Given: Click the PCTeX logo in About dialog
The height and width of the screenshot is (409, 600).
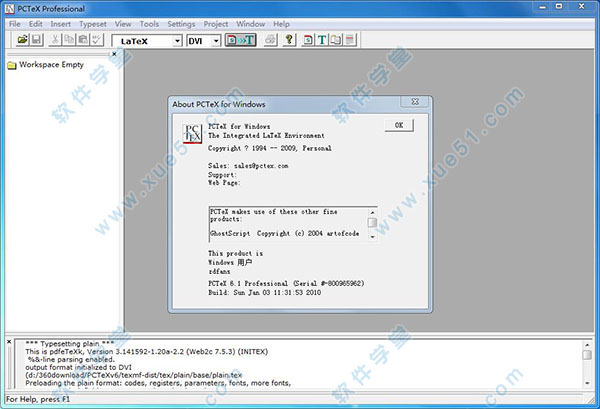Looking at the screenshot, I should (x=192, y=134).
